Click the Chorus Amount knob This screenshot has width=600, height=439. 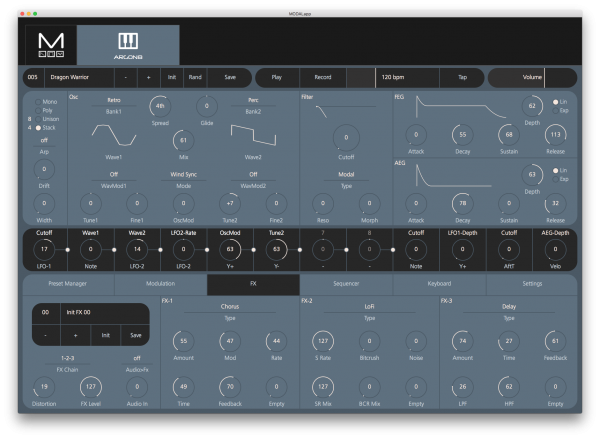183,341
